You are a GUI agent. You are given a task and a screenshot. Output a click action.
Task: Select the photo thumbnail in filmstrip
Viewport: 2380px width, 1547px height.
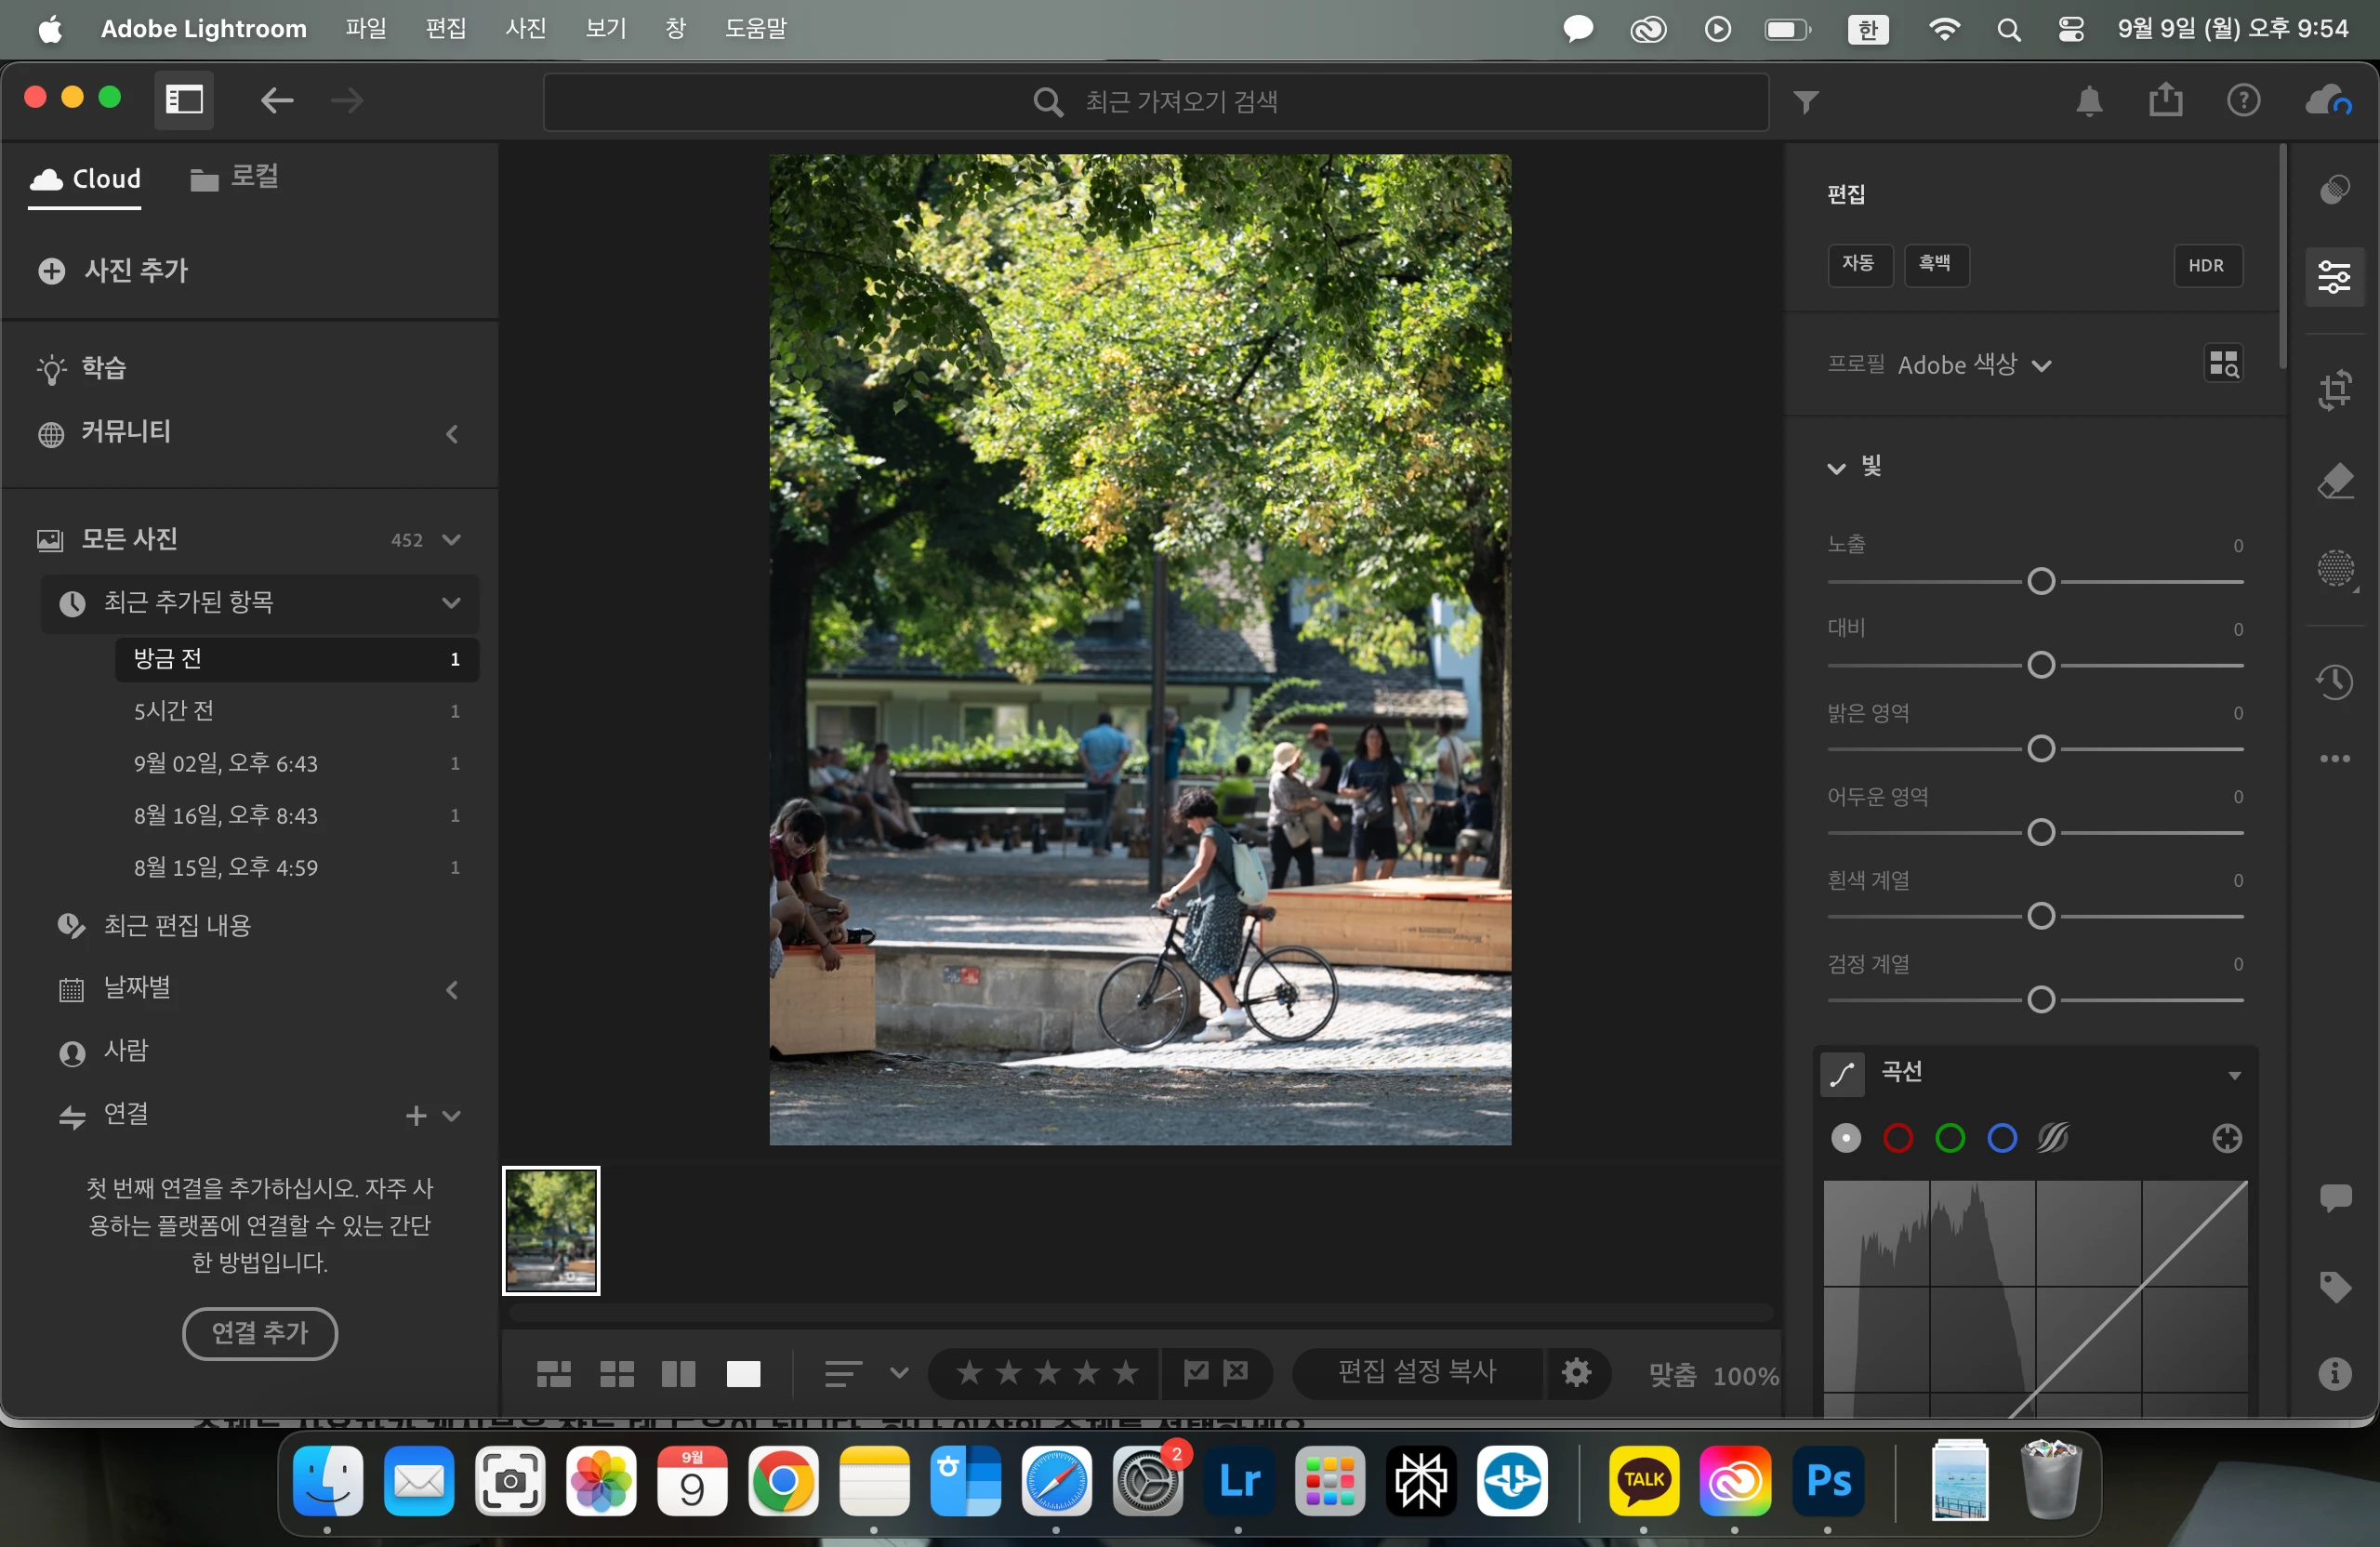tap(551, 1231)
